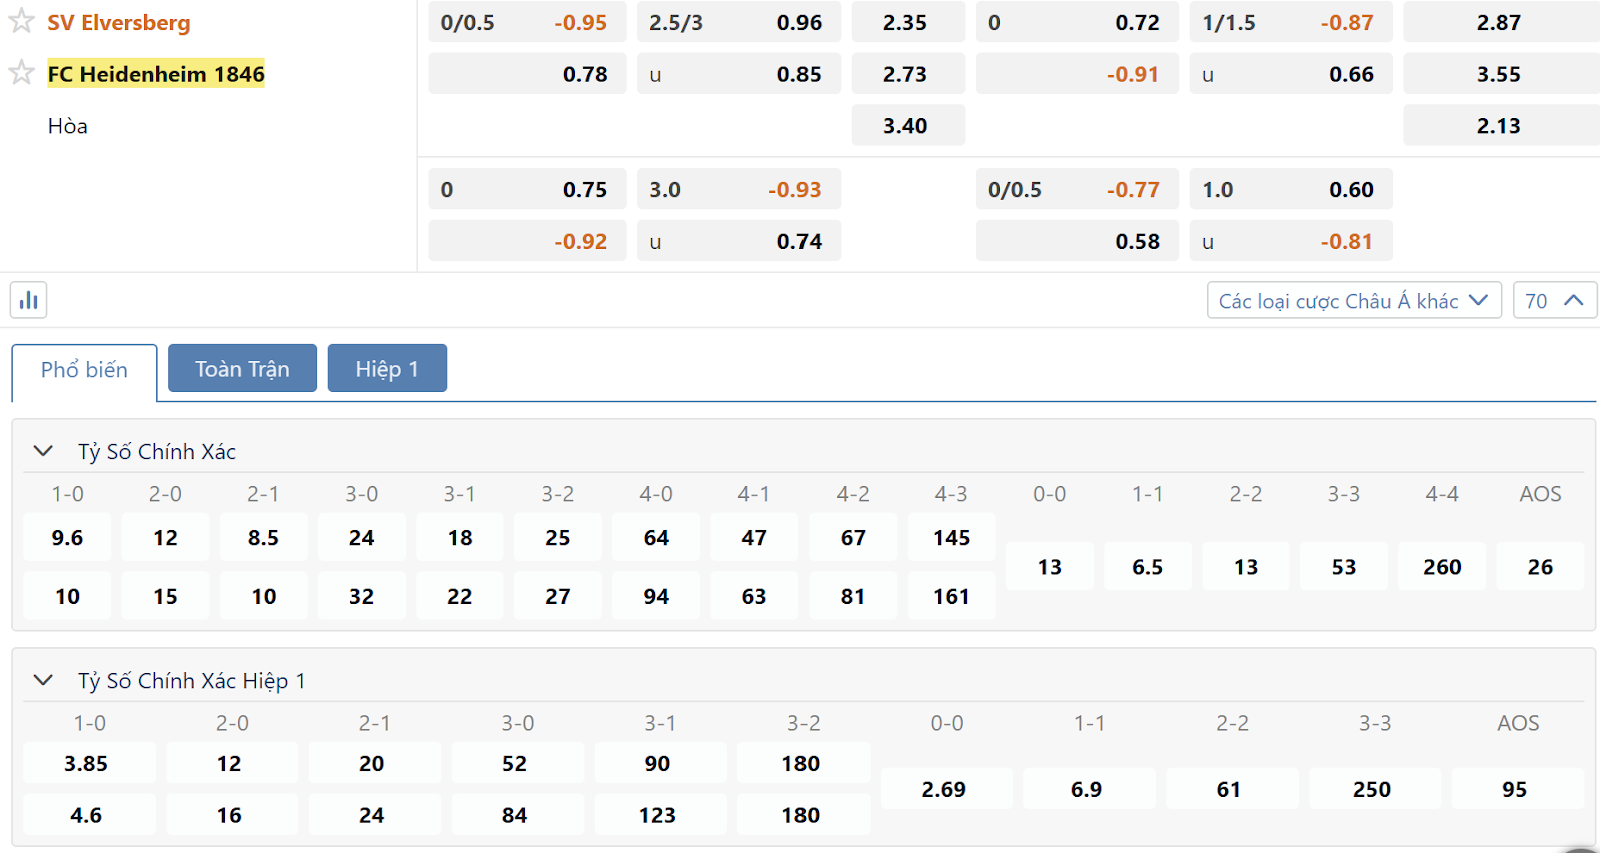Select 1X2 home odds 2.35
Screen dimensions: 1600x853
pos(908,22)
